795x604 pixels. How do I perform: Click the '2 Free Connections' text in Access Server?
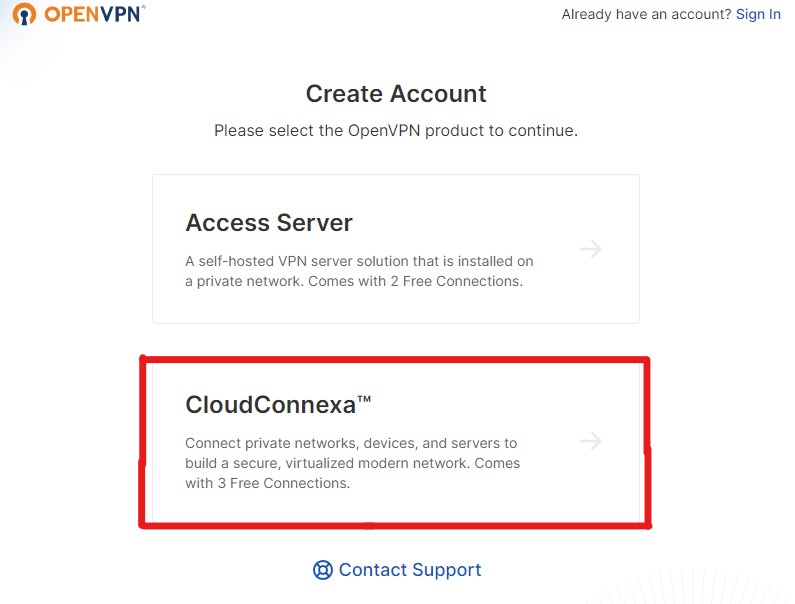tap(456, 281)
